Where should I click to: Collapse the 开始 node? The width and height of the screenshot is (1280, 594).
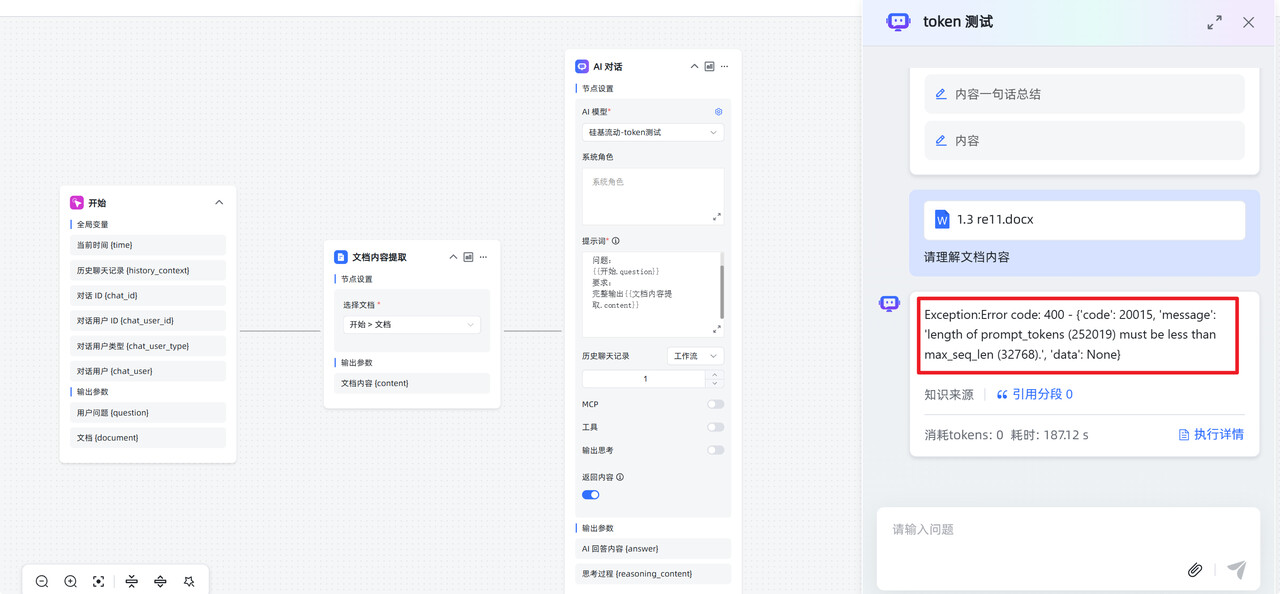(x=219, y=203)
